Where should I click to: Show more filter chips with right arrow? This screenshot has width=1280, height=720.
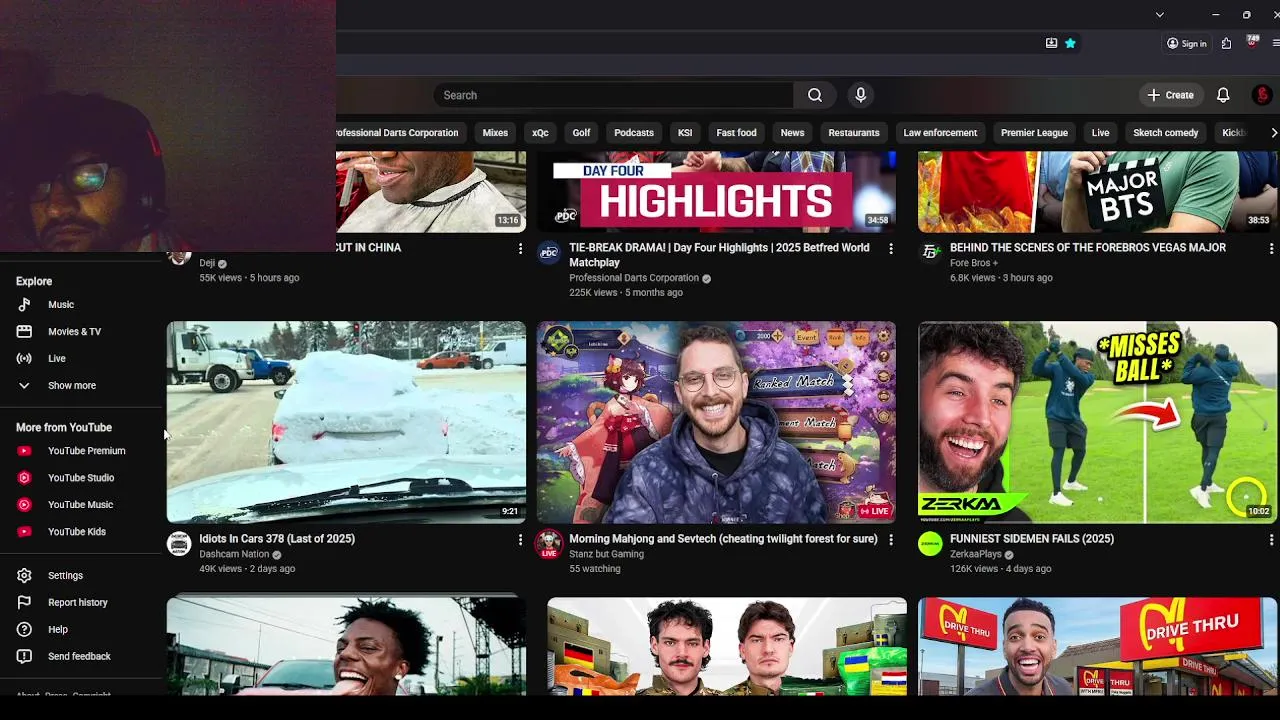pos(1273,133)
